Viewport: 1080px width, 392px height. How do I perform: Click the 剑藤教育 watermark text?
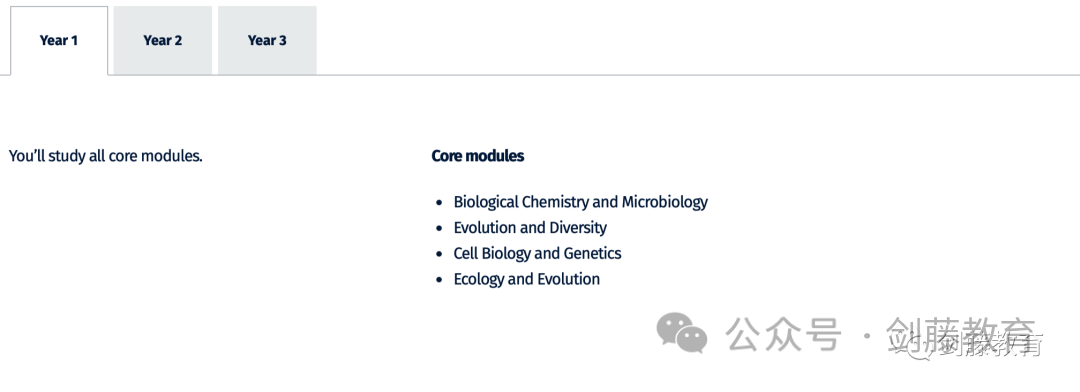[961, 335]
